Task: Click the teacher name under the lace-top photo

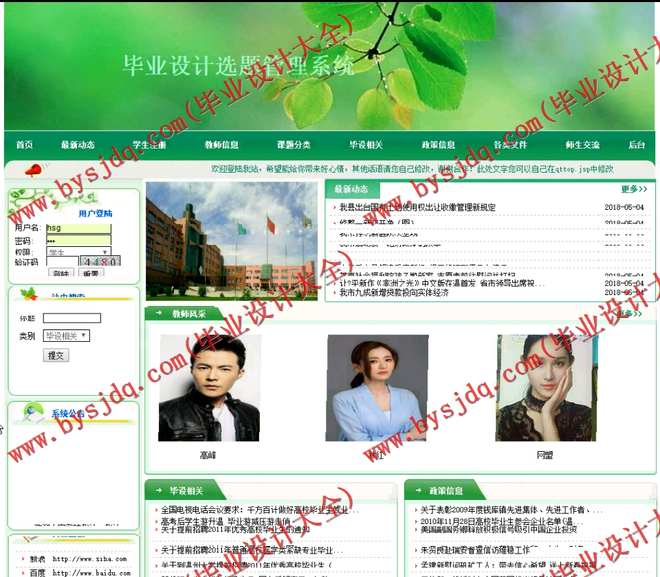Action: pyautogui.click(x=544, y=455)
